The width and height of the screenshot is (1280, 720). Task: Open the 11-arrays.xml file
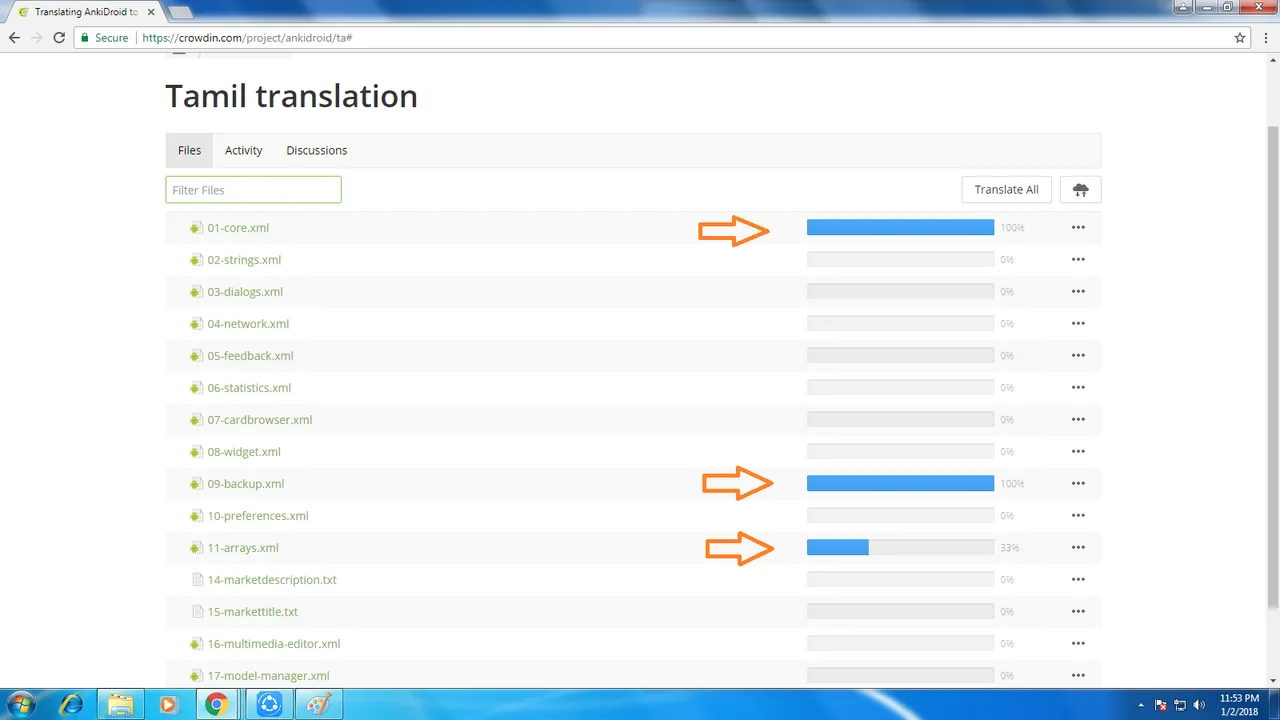[243, 548]
